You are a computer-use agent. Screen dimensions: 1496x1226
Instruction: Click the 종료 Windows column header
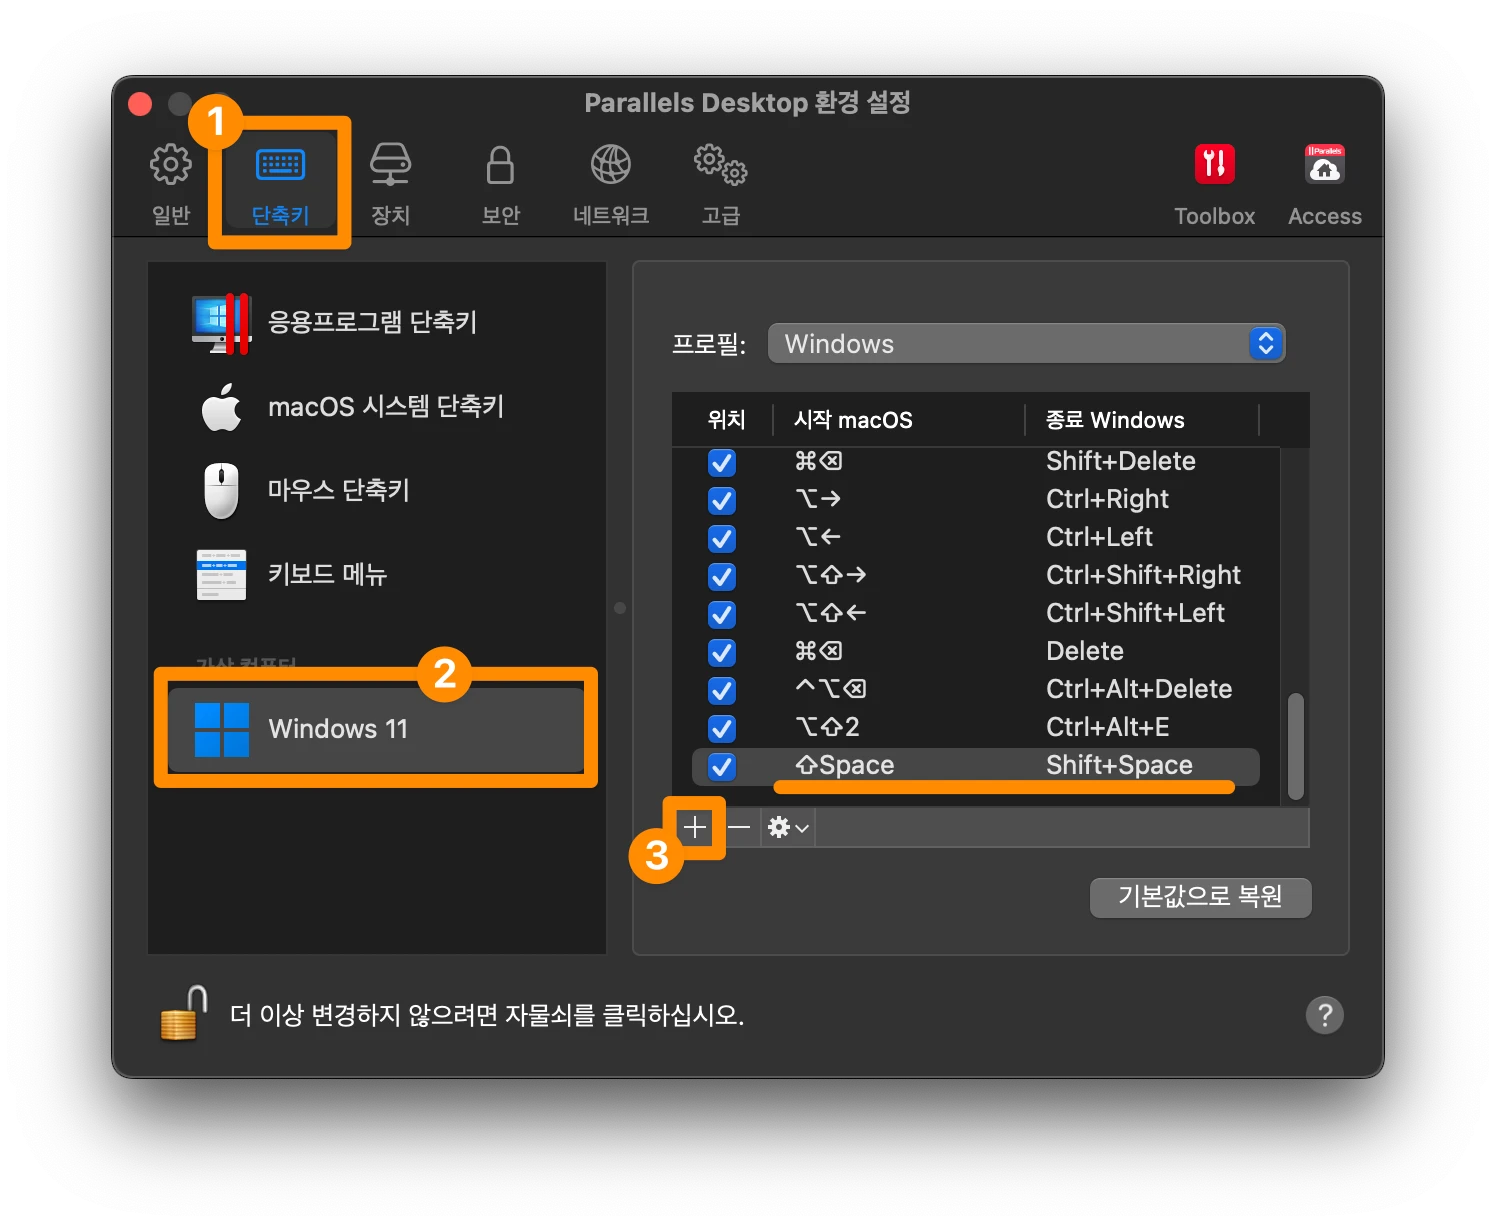[x=1115, y=420]
